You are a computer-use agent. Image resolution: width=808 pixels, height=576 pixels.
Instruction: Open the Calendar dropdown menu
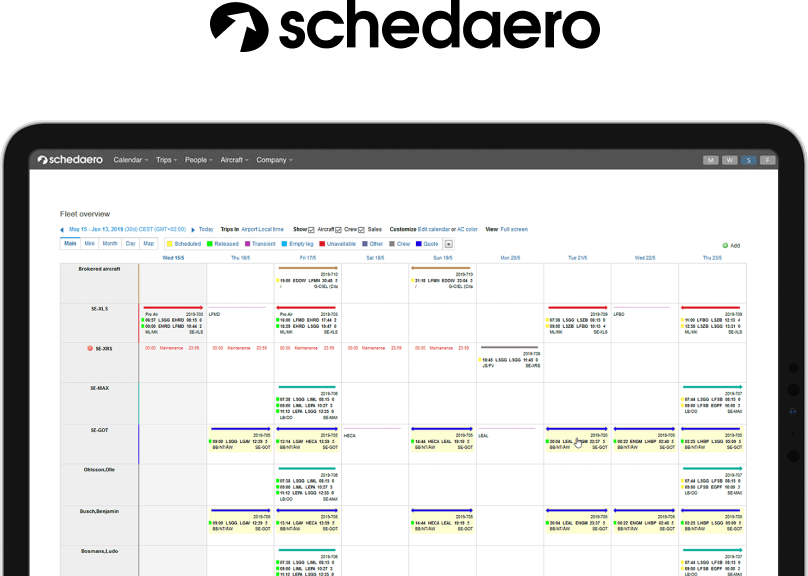pos(130,160)
